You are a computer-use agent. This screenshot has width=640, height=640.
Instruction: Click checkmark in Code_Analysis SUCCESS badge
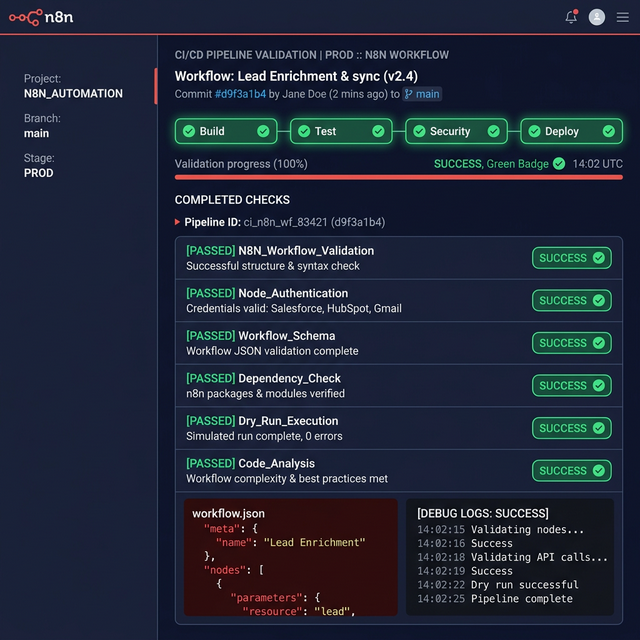[x=599, y=470]
